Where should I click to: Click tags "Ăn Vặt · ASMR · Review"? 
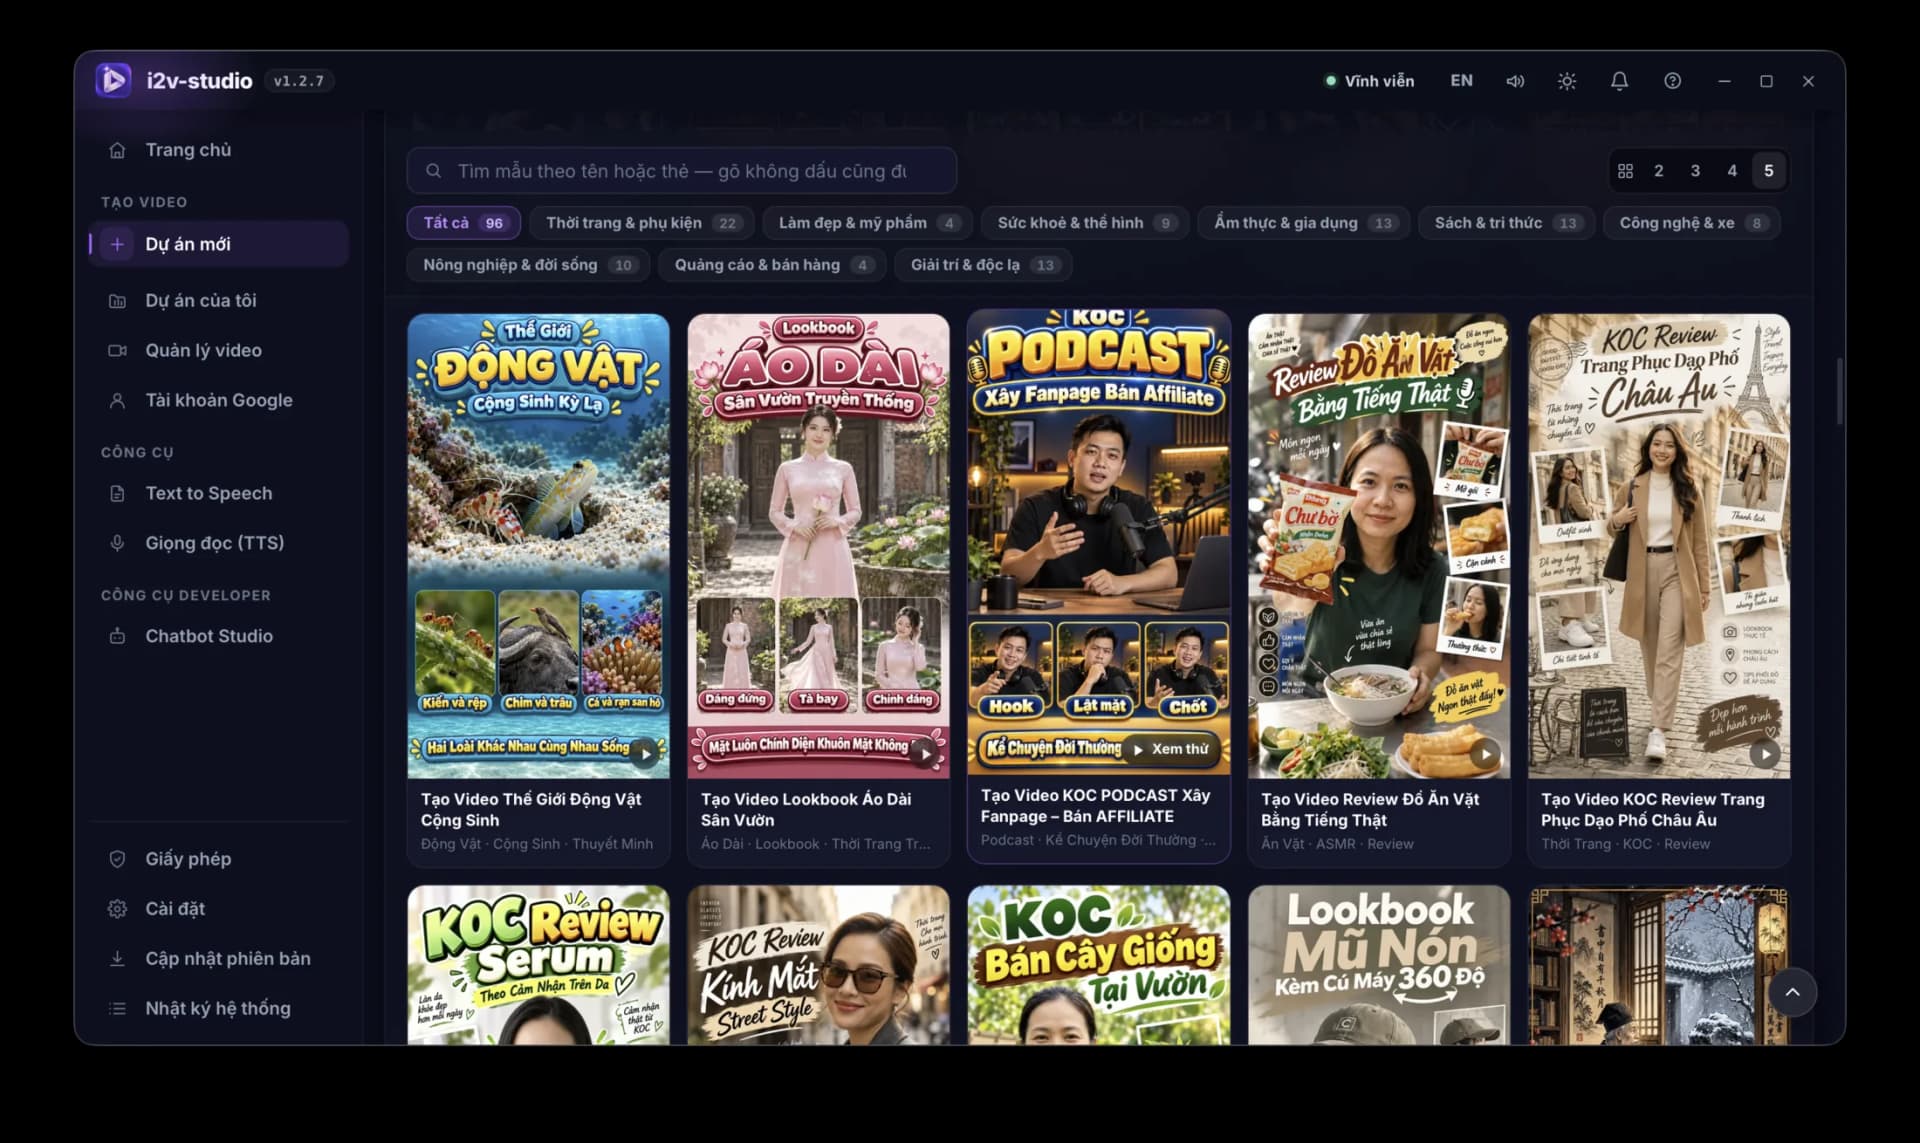pos(1337,844)
